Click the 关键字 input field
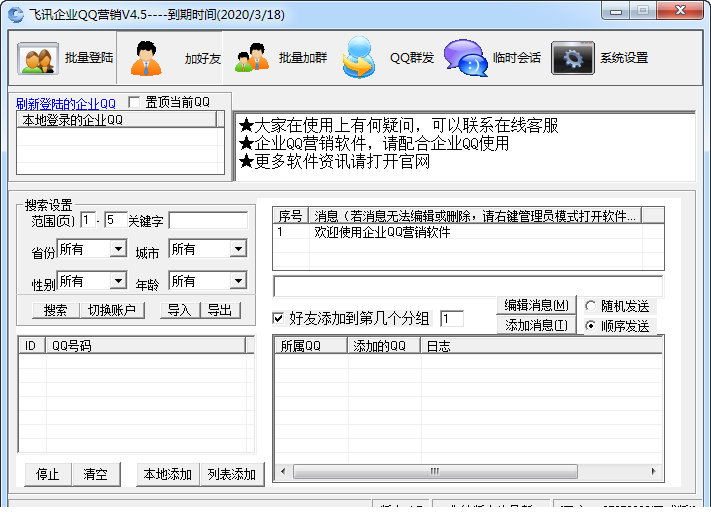Screen dimensions: 711x530 [208, 220]
